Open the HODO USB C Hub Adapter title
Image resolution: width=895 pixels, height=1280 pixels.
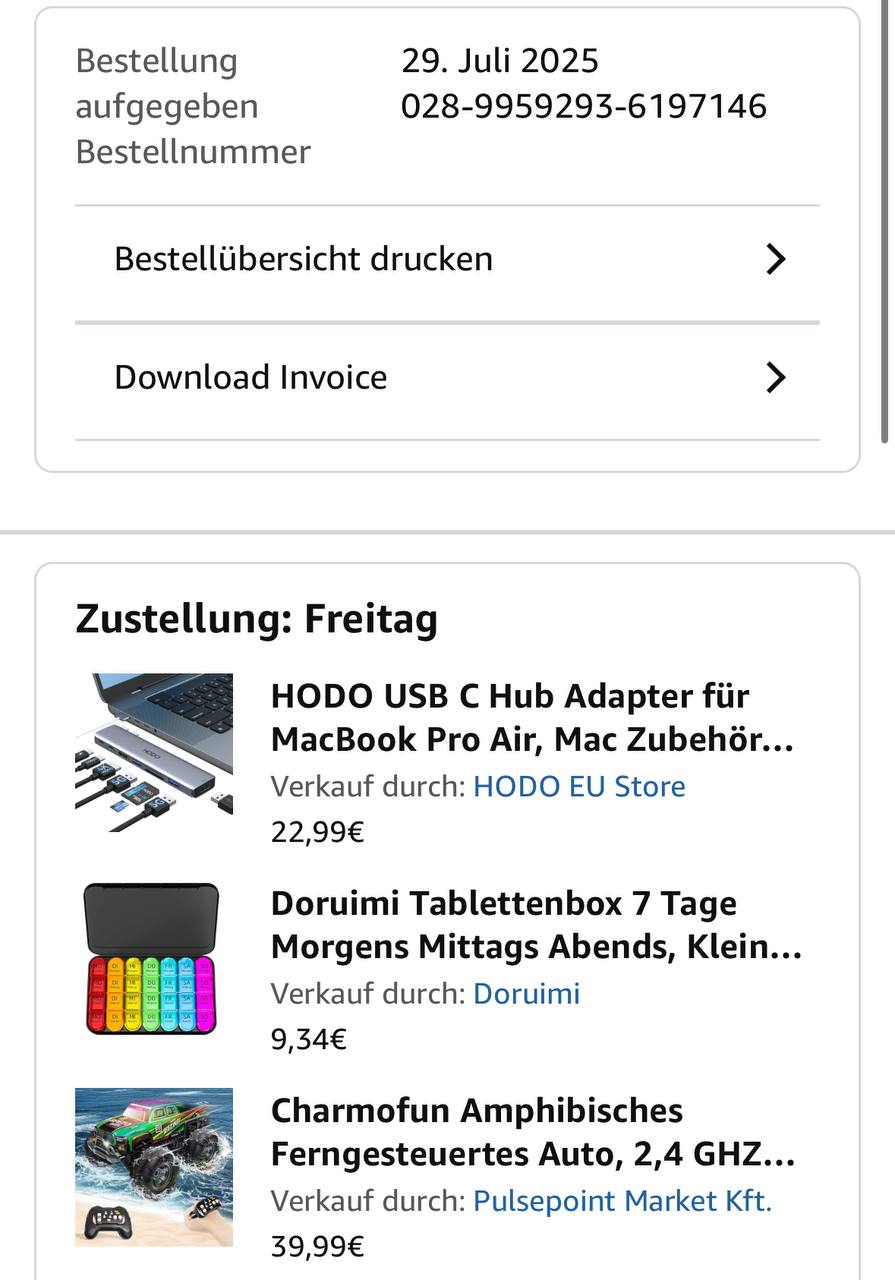[532, 718]
